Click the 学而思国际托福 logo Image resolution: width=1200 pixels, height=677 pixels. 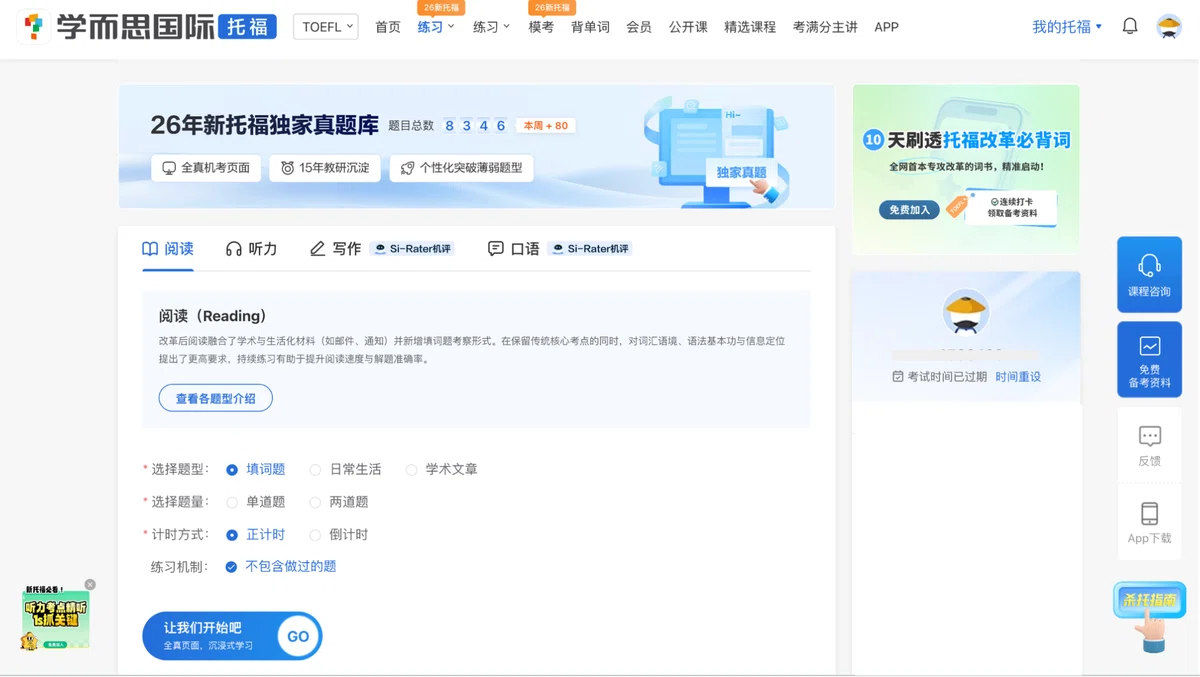(x=147, y=27)
